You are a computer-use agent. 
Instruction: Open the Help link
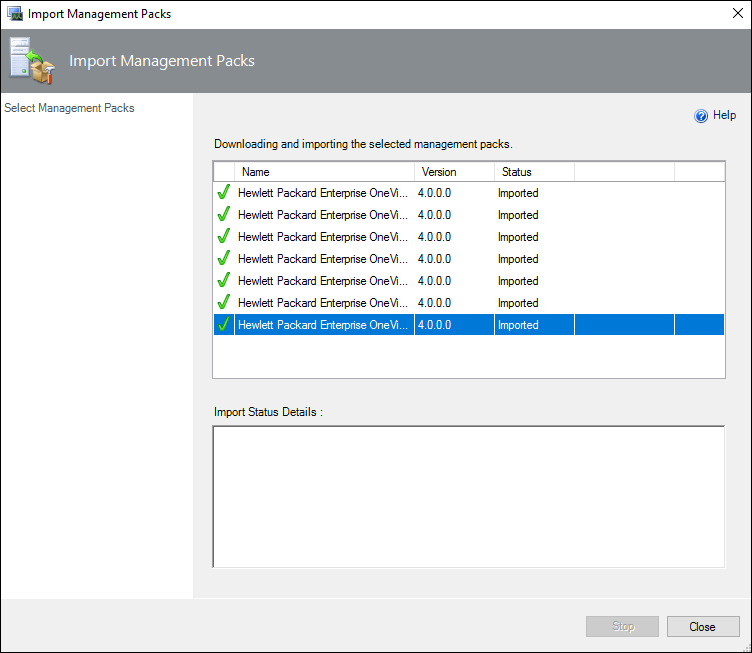click(x=724, y=115)
